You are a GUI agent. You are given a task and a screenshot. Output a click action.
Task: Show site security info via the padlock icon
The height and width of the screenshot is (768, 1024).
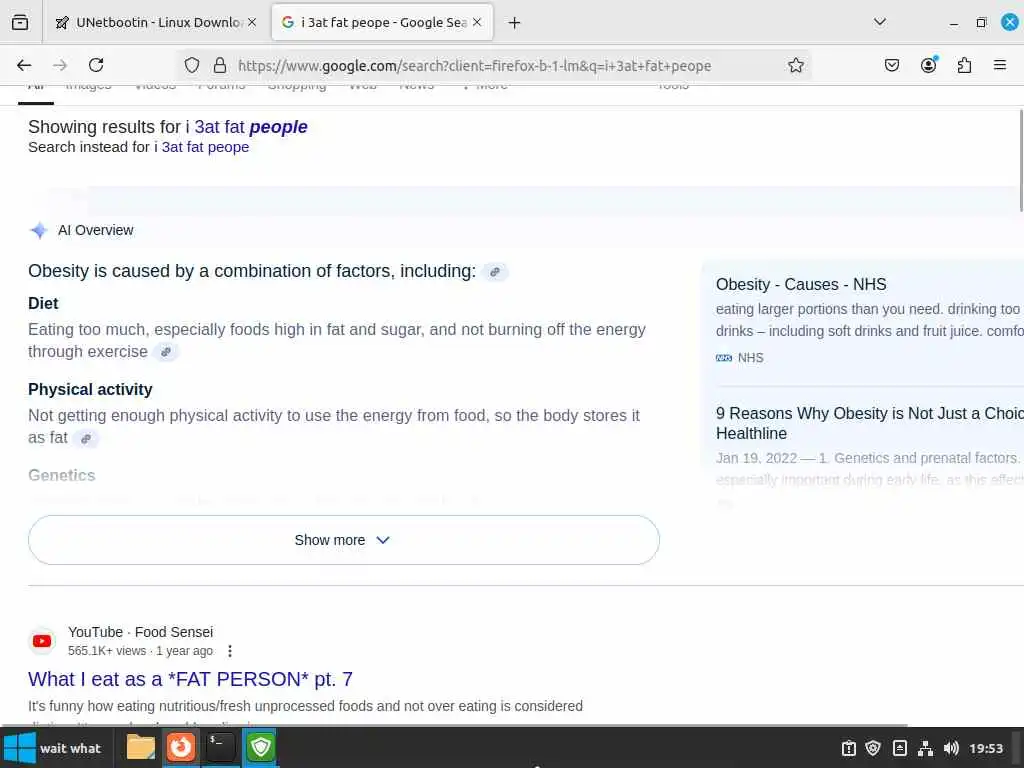pos(220,65)
